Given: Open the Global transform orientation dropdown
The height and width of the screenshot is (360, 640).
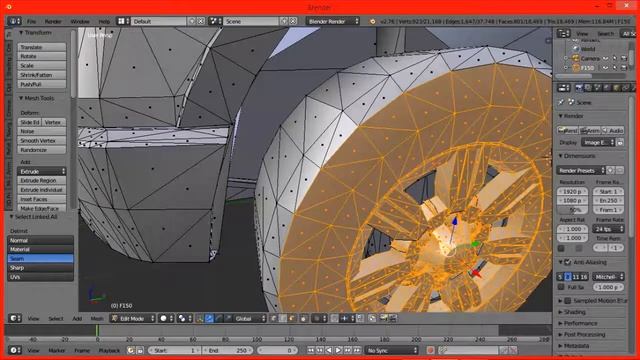Looking at the screenshot, I should pos(250,318).
